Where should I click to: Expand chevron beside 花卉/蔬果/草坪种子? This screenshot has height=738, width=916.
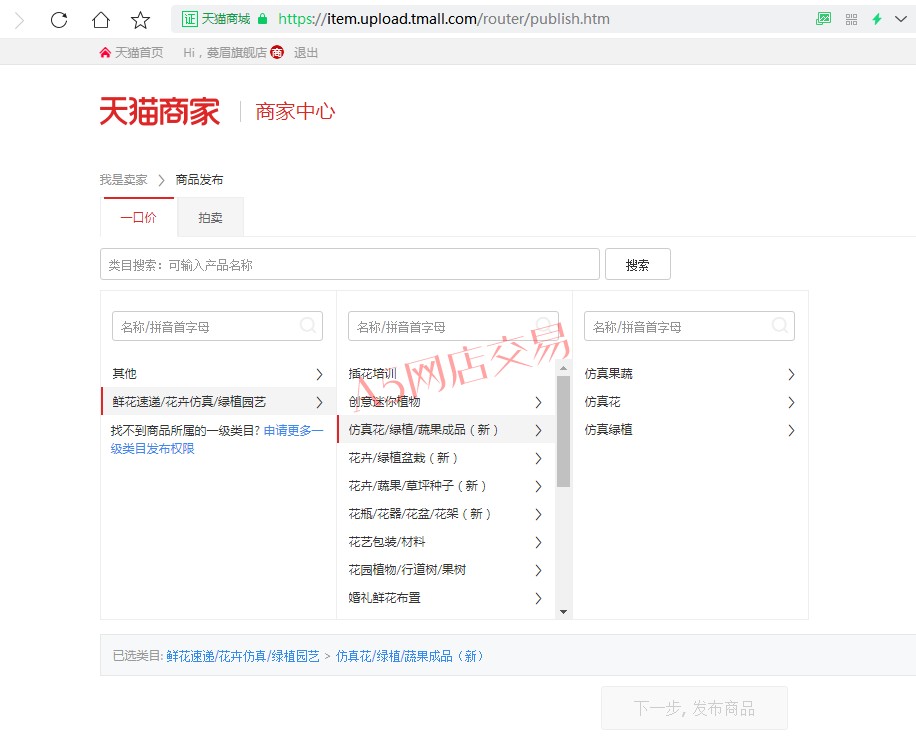click(538, 486)
